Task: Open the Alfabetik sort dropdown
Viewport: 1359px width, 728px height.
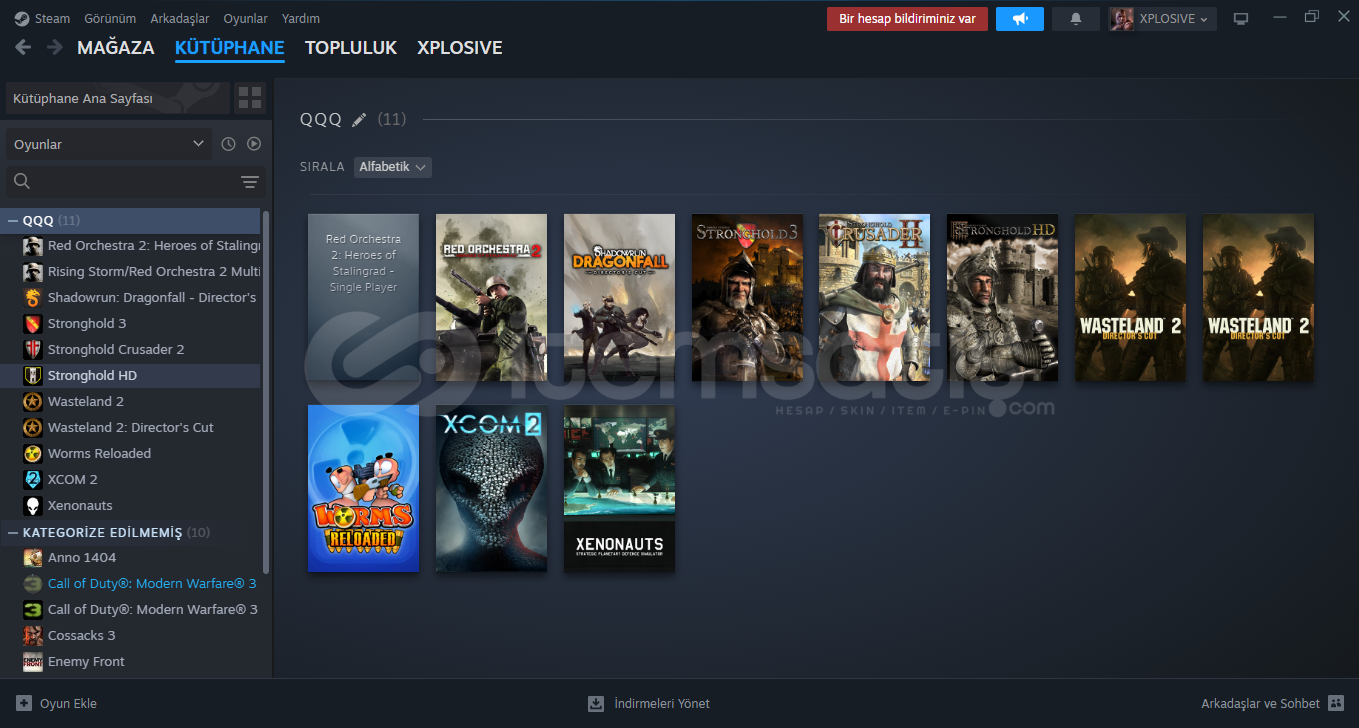Action: 393,167
